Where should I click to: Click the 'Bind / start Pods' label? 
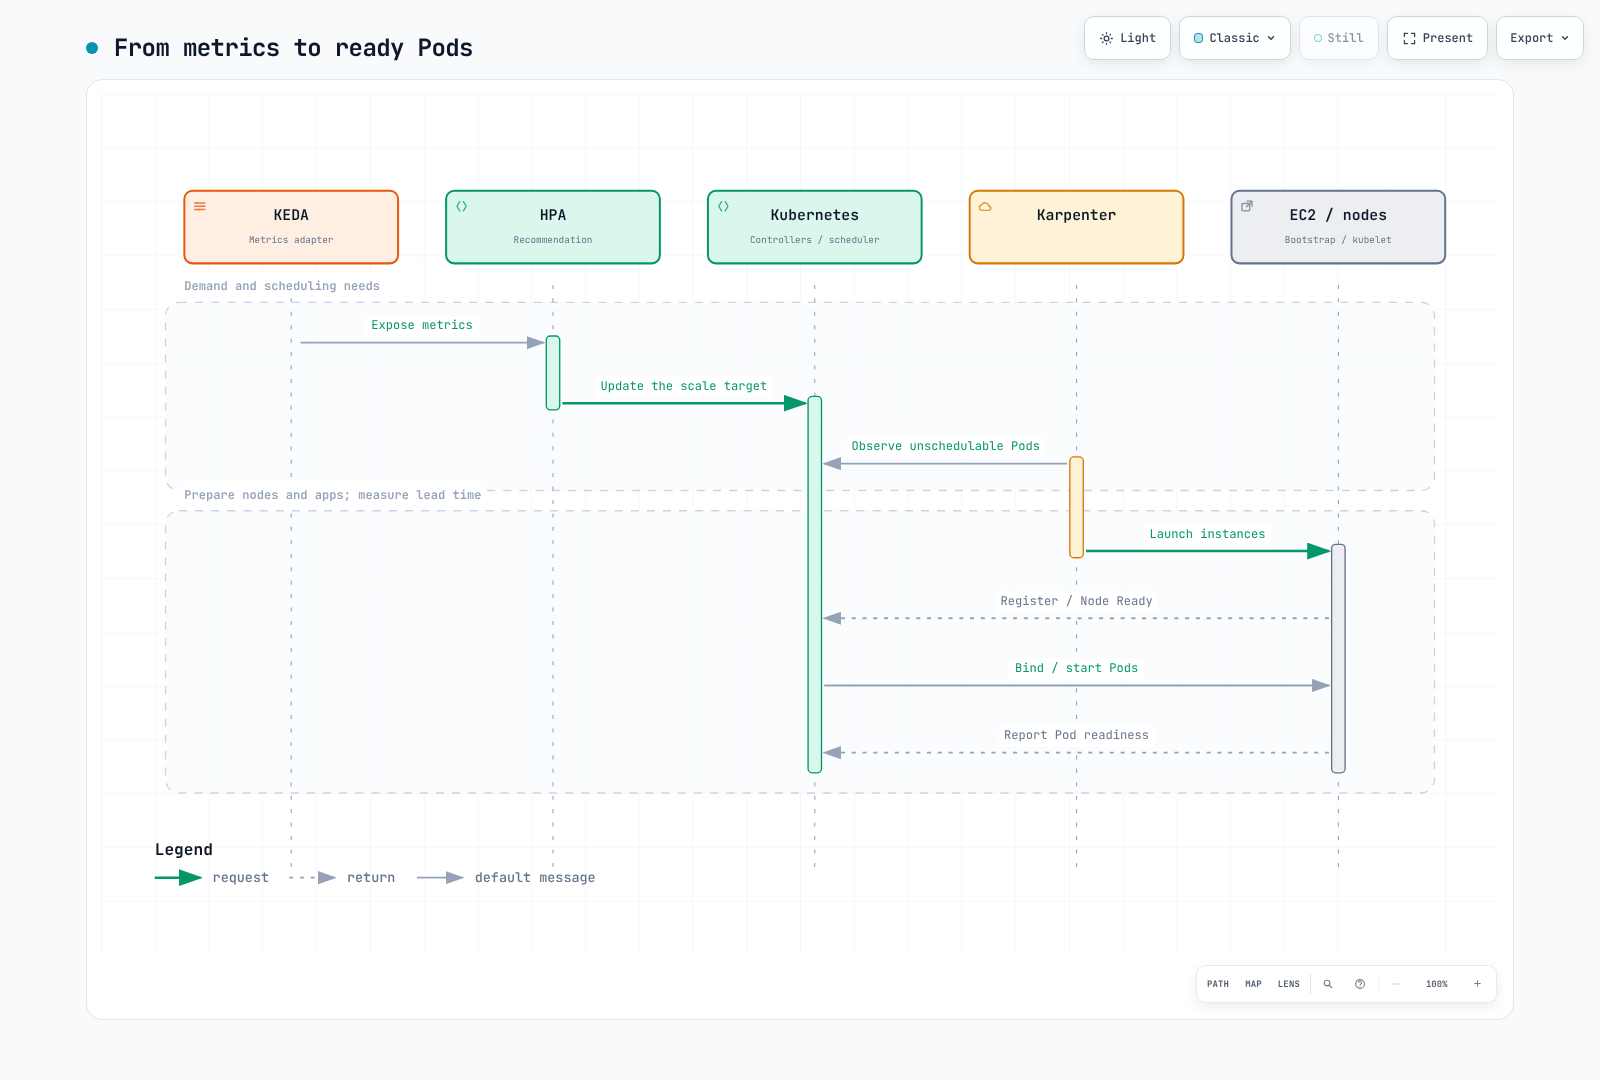click(1077, 668)
